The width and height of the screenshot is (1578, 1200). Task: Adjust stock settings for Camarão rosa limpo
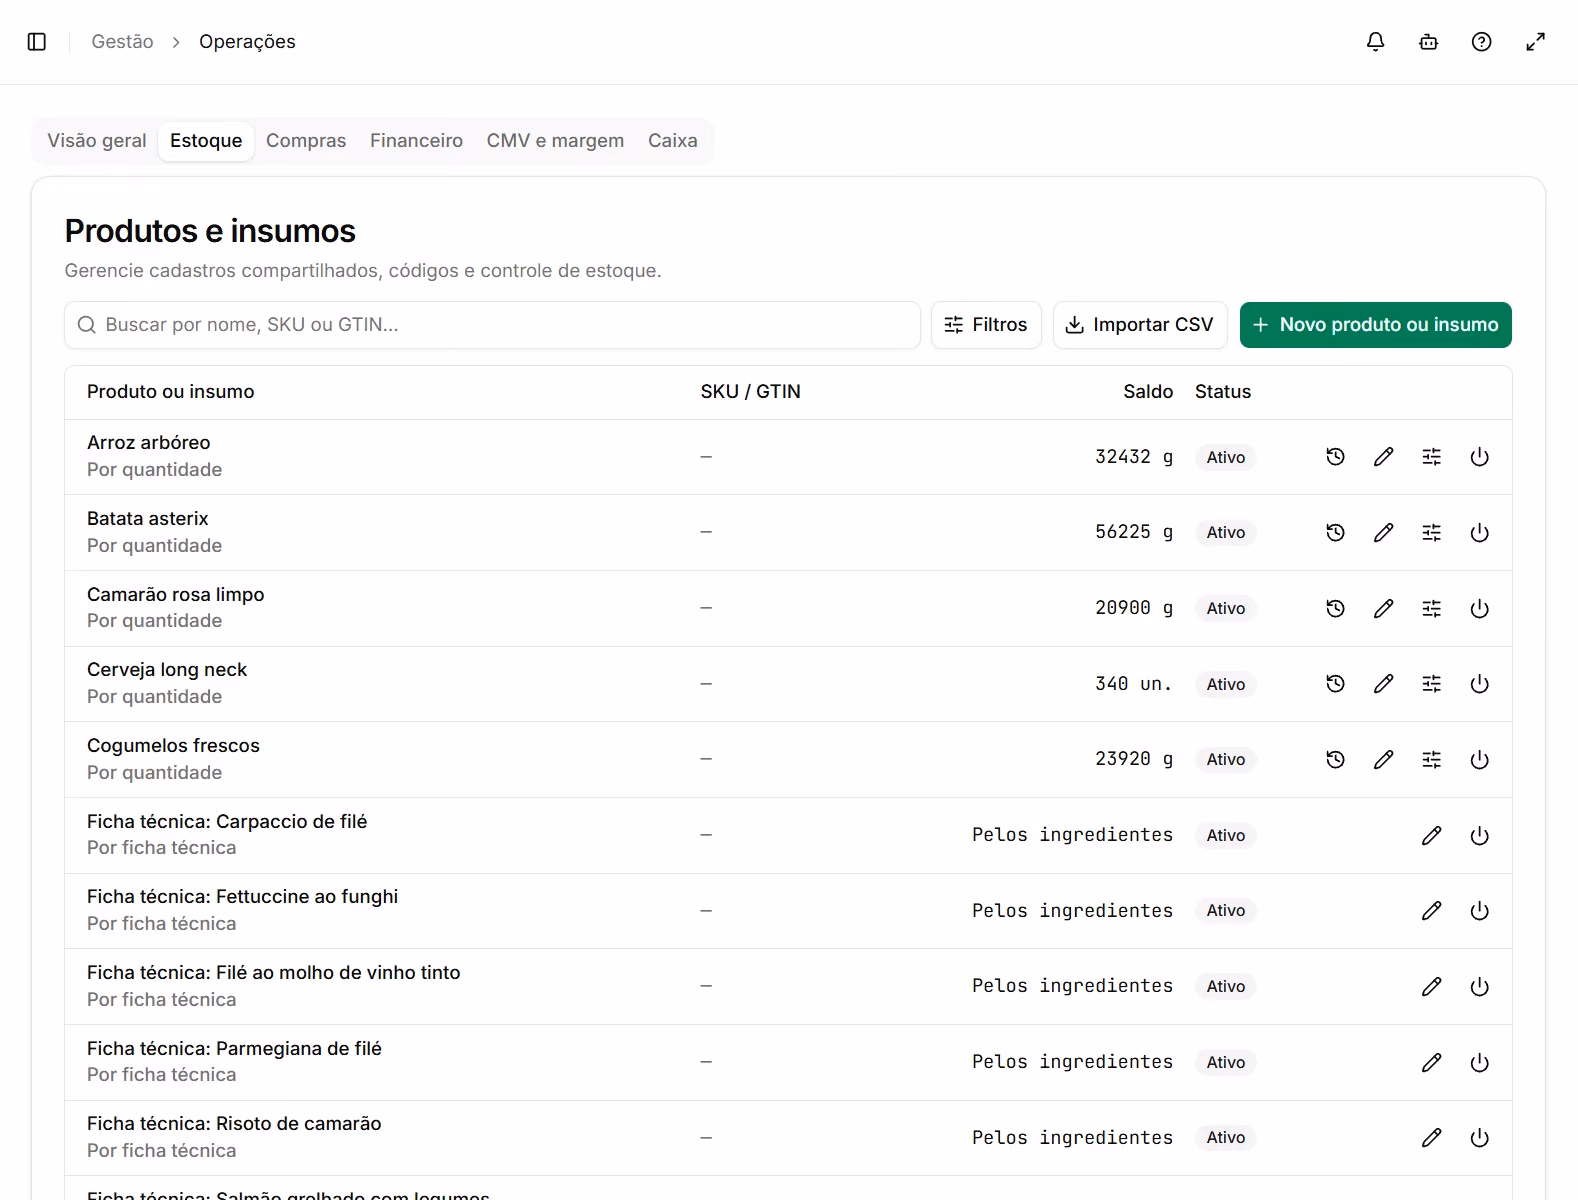tap(1432, 609)
